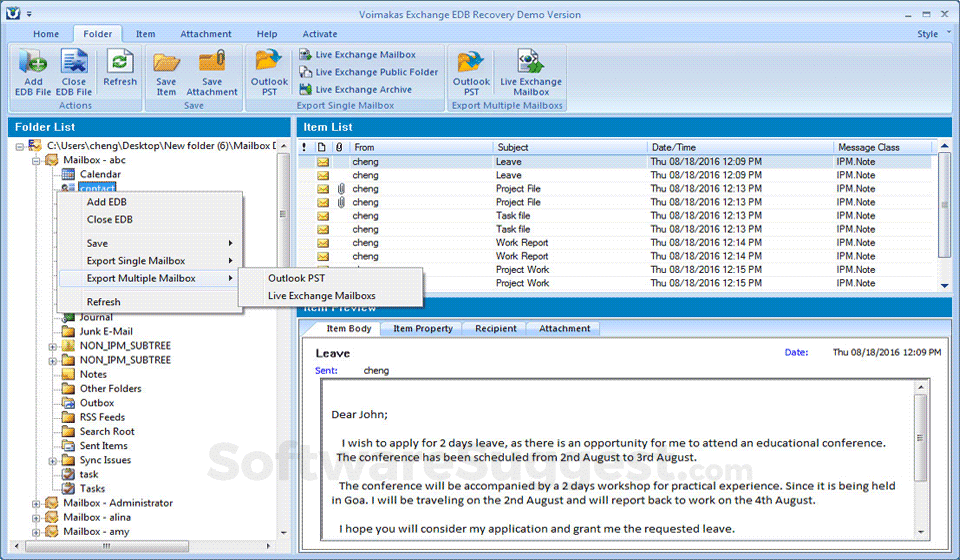The width and height of the screenshot is (960, 560).
Task: Open the Attachment ribbon tab
Action: [x=206, y=34]
